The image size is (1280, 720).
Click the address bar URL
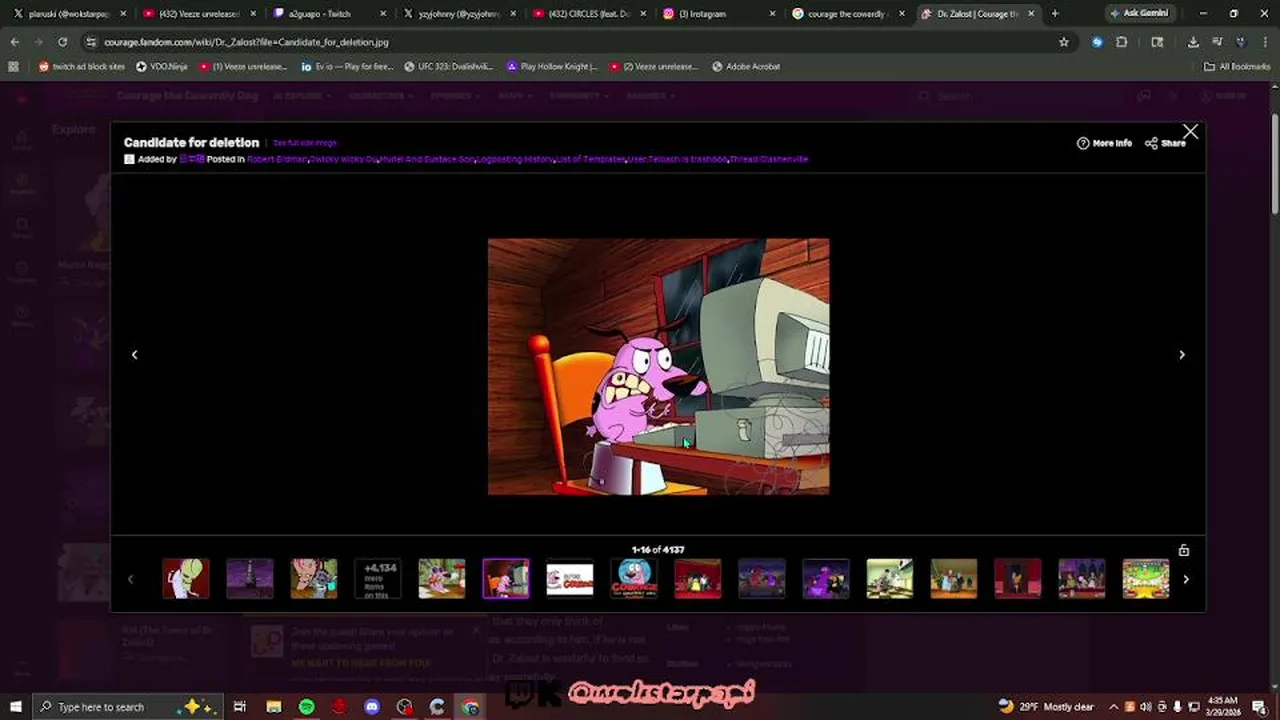246,42
